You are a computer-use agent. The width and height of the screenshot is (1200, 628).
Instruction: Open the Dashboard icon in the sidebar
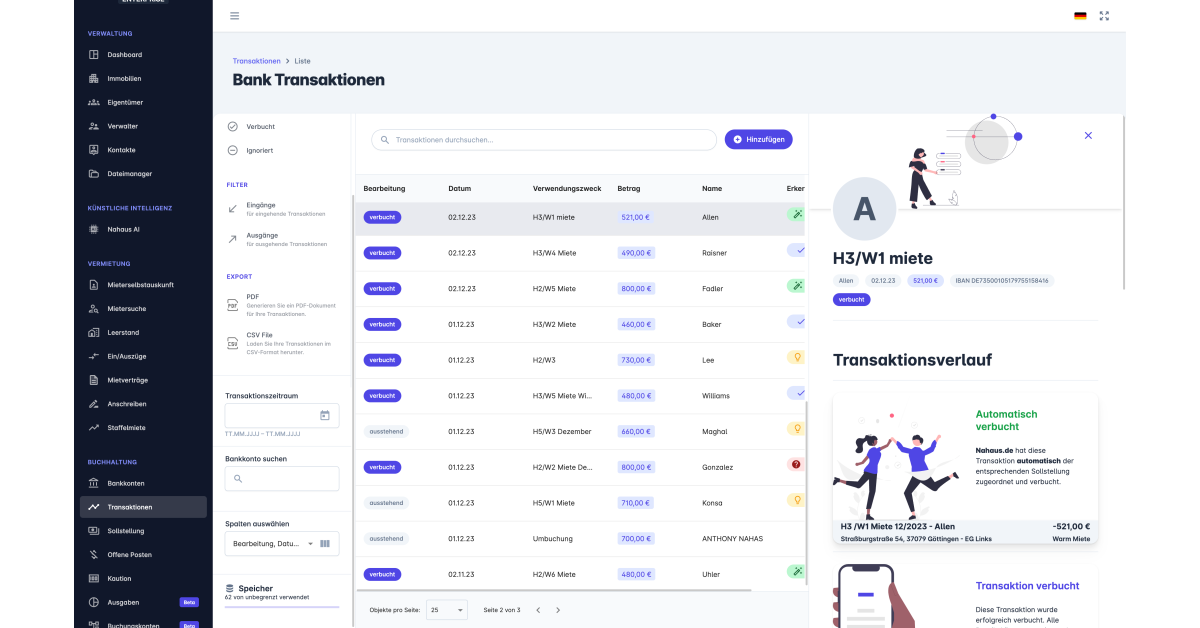pos(93,54)
